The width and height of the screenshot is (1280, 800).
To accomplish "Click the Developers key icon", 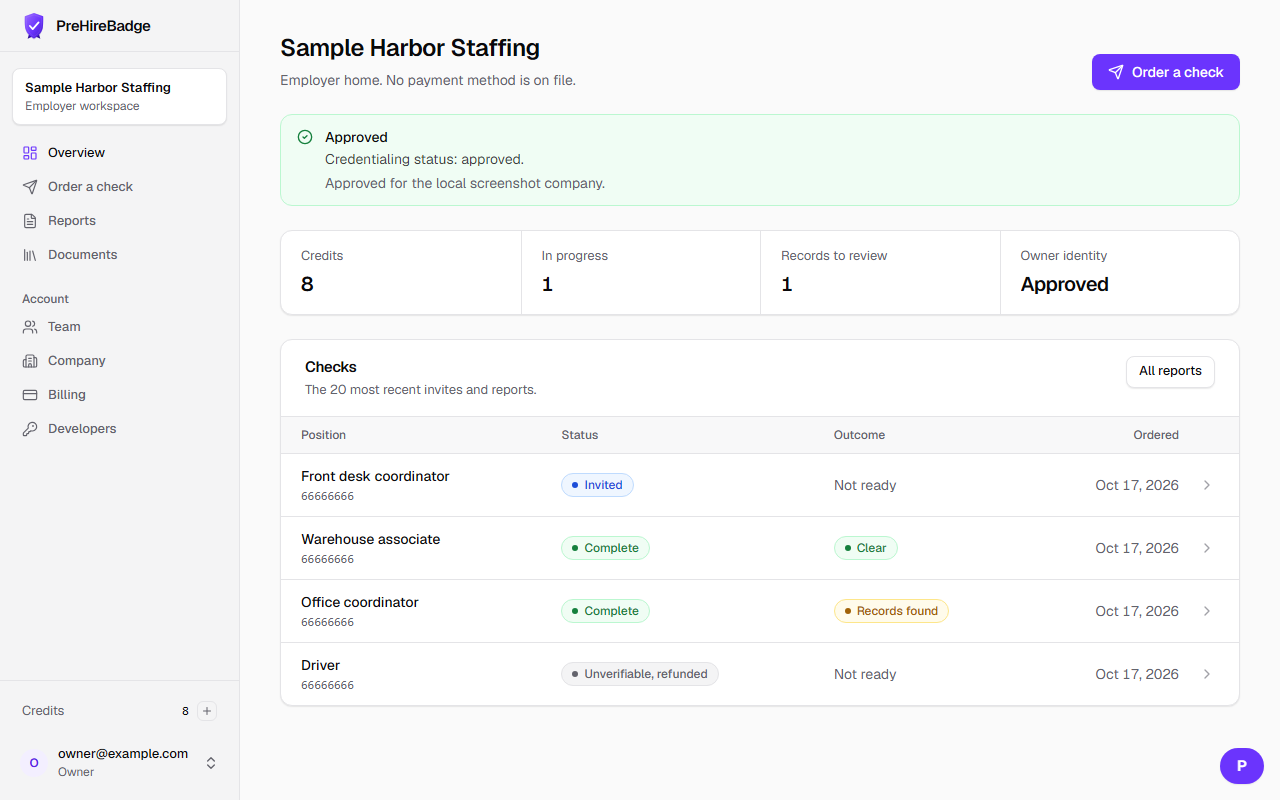I will (30, 429).
